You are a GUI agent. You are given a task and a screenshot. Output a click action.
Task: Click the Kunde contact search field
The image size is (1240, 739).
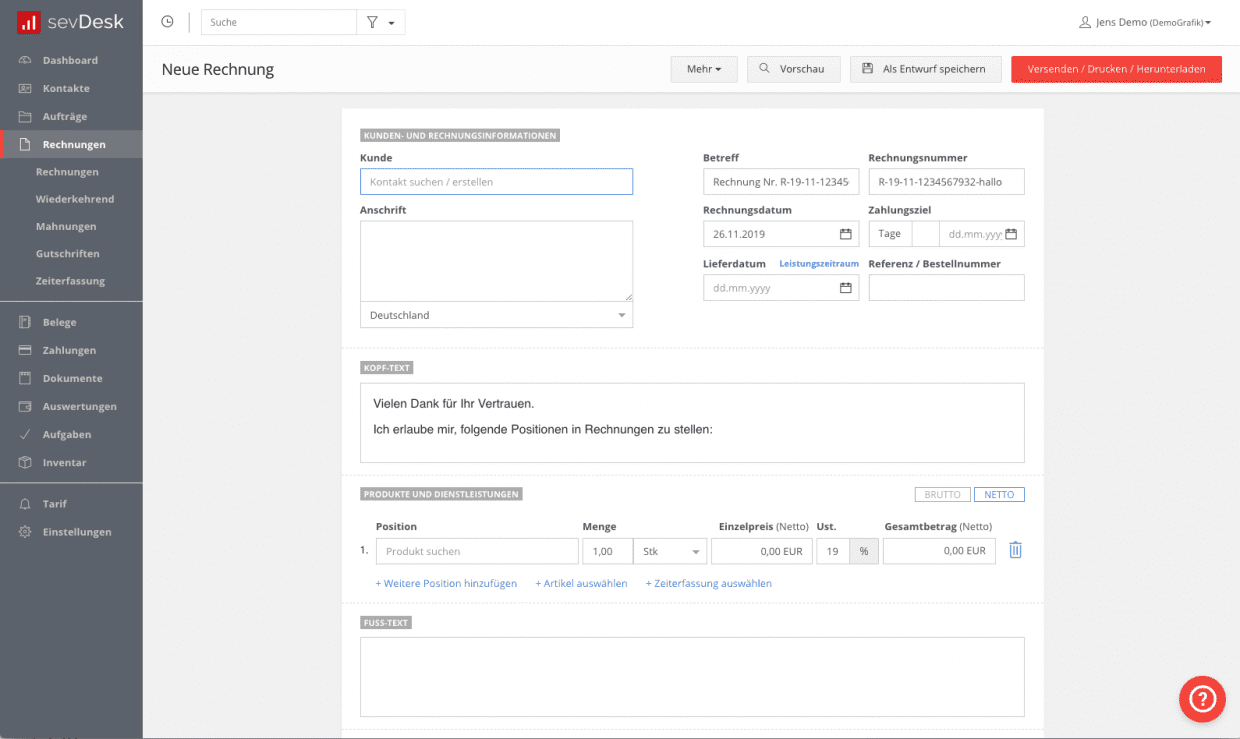(x=496, y=182)
